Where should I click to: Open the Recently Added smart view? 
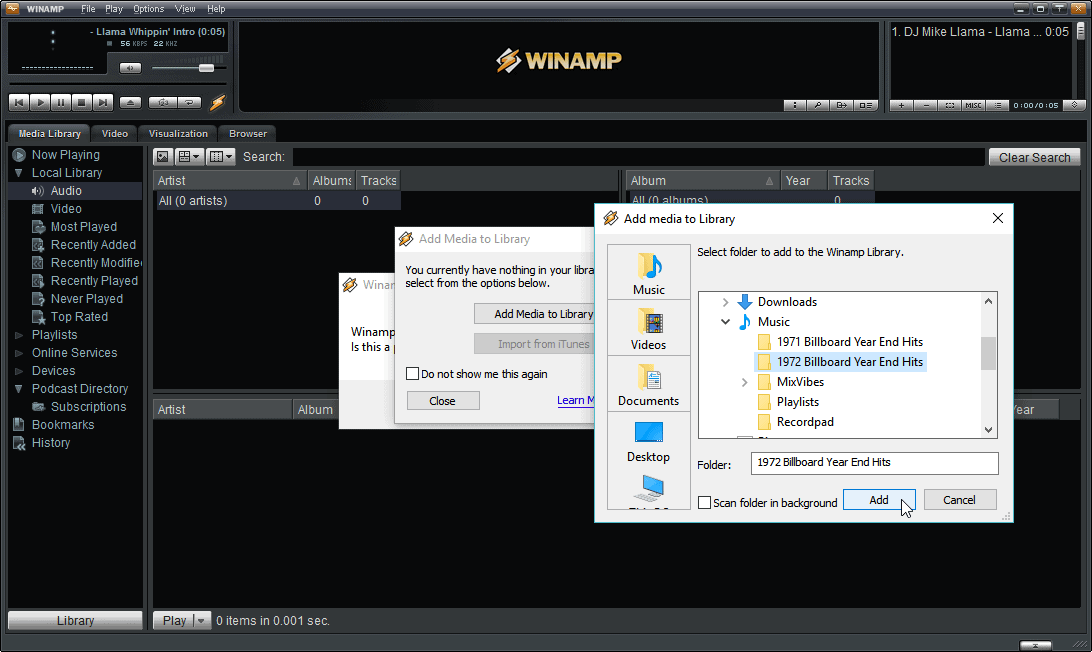pyautogui.click(x=93, y=244)
